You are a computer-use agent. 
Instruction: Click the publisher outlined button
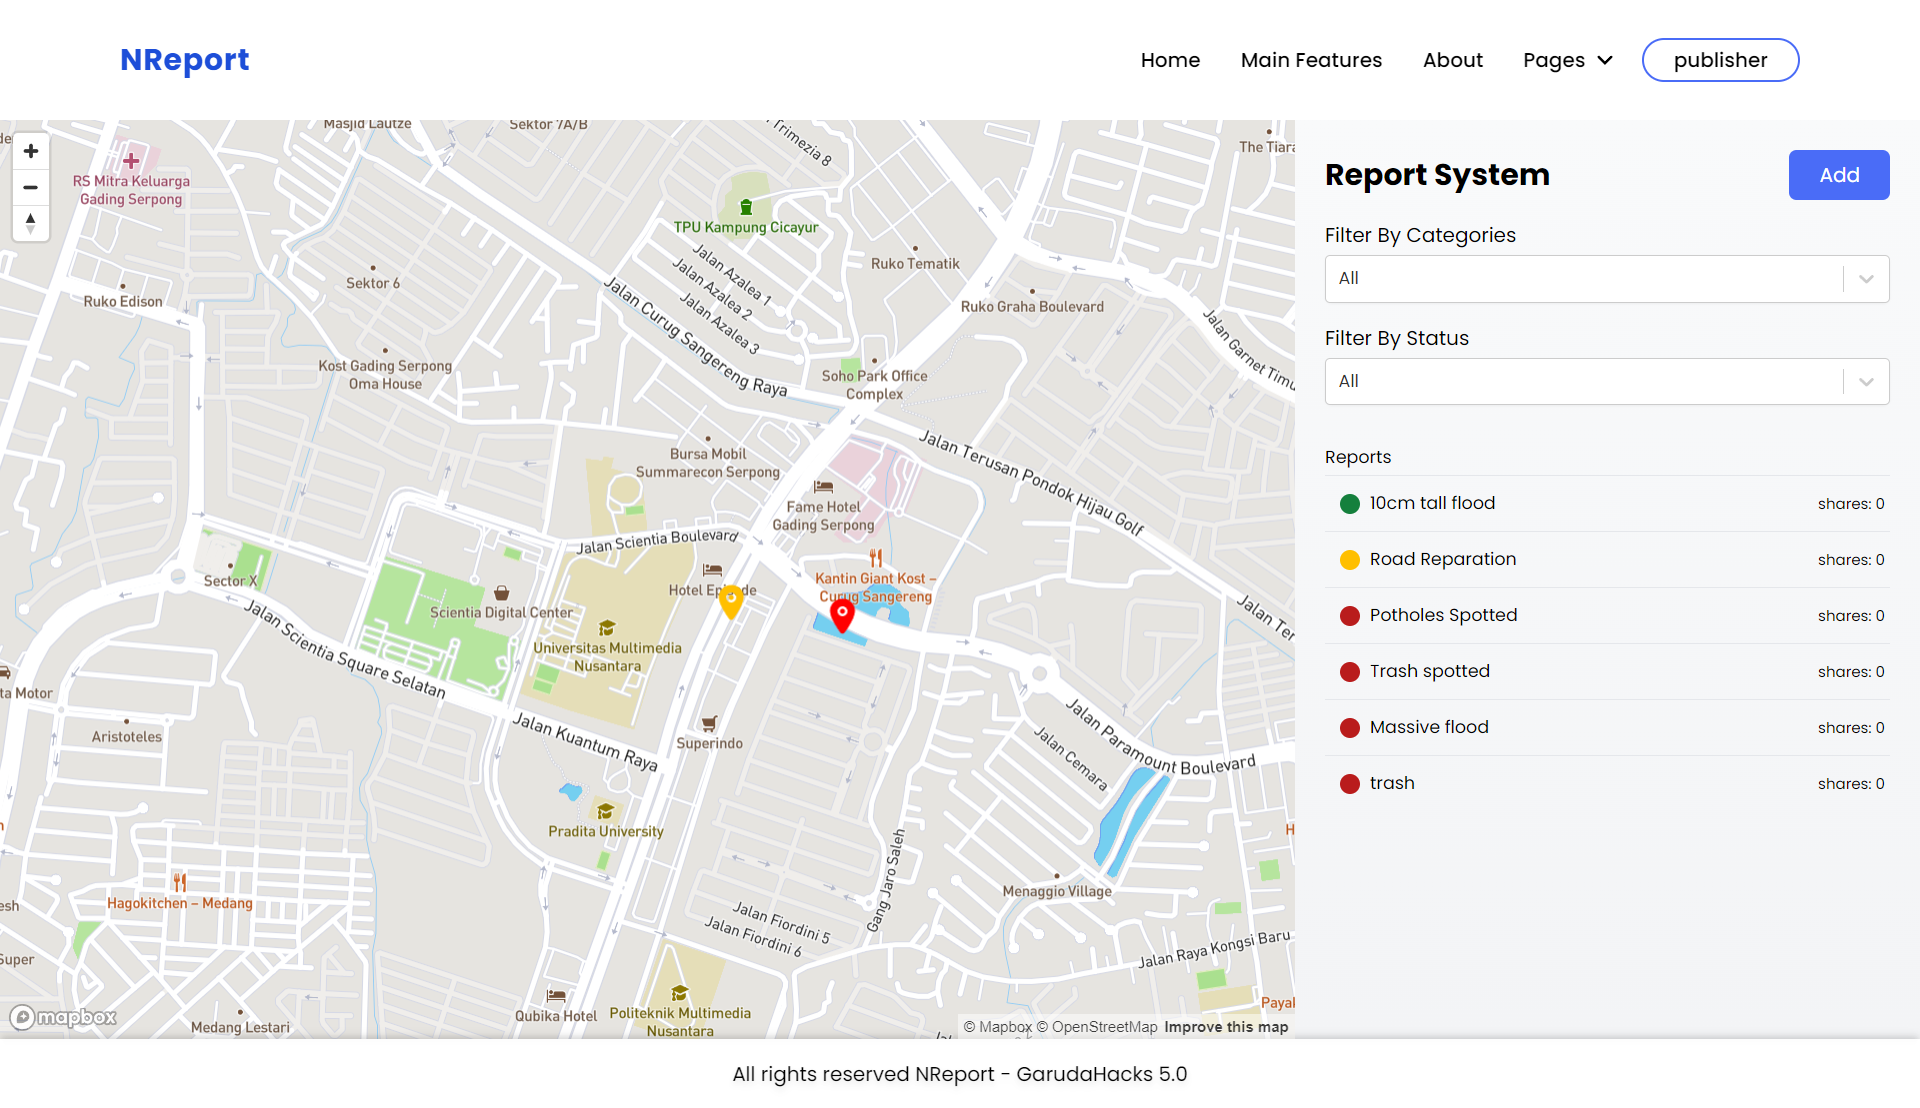(1720, 60)
